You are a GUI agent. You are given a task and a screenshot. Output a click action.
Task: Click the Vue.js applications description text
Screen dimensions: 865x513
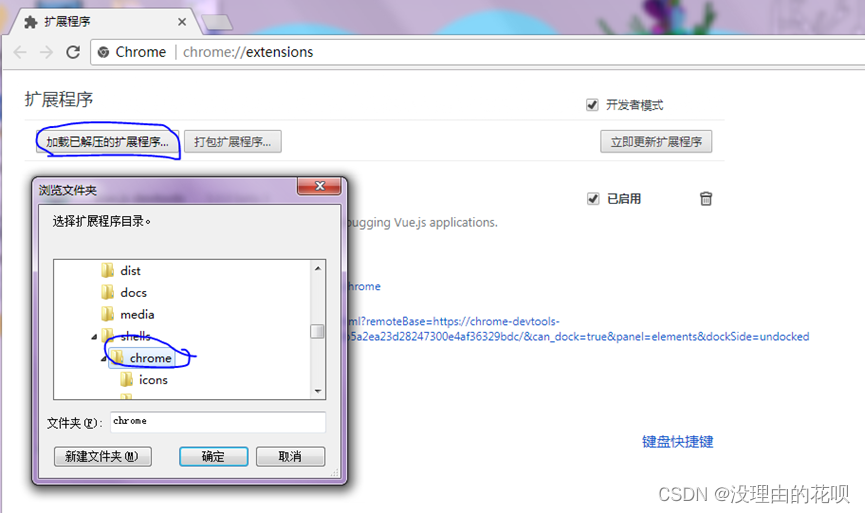[x=422, y=222]
